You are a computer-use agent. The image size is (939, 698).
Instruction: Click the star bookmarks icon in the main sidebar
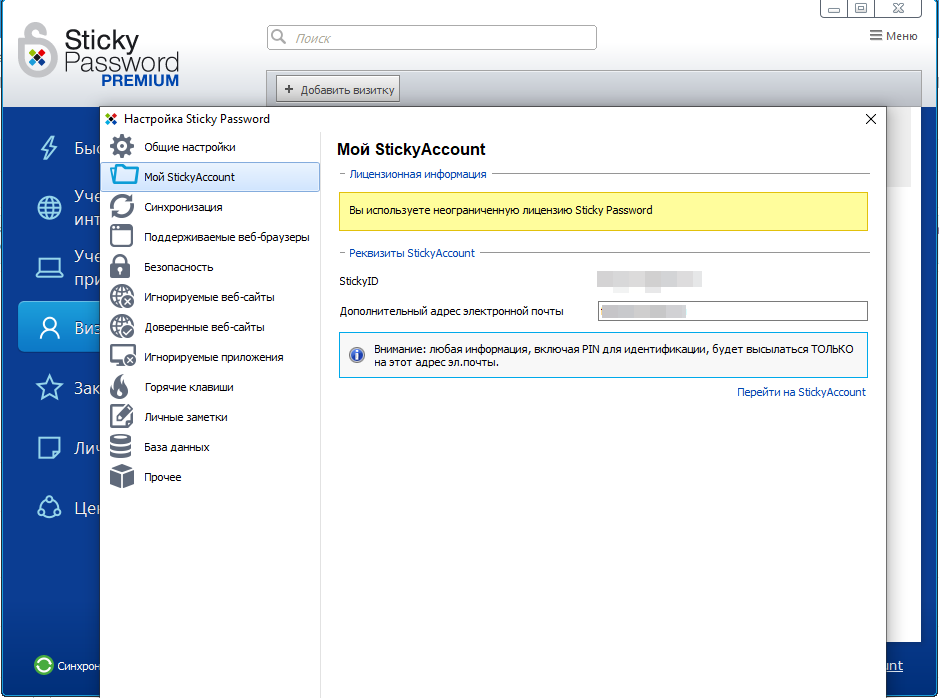[49, 387]
